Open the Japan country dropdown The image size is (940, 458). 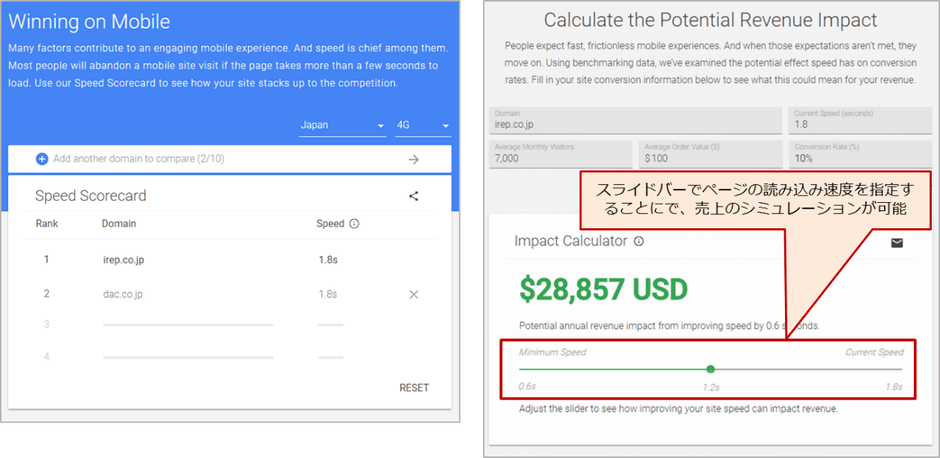(x=342, y=126)
